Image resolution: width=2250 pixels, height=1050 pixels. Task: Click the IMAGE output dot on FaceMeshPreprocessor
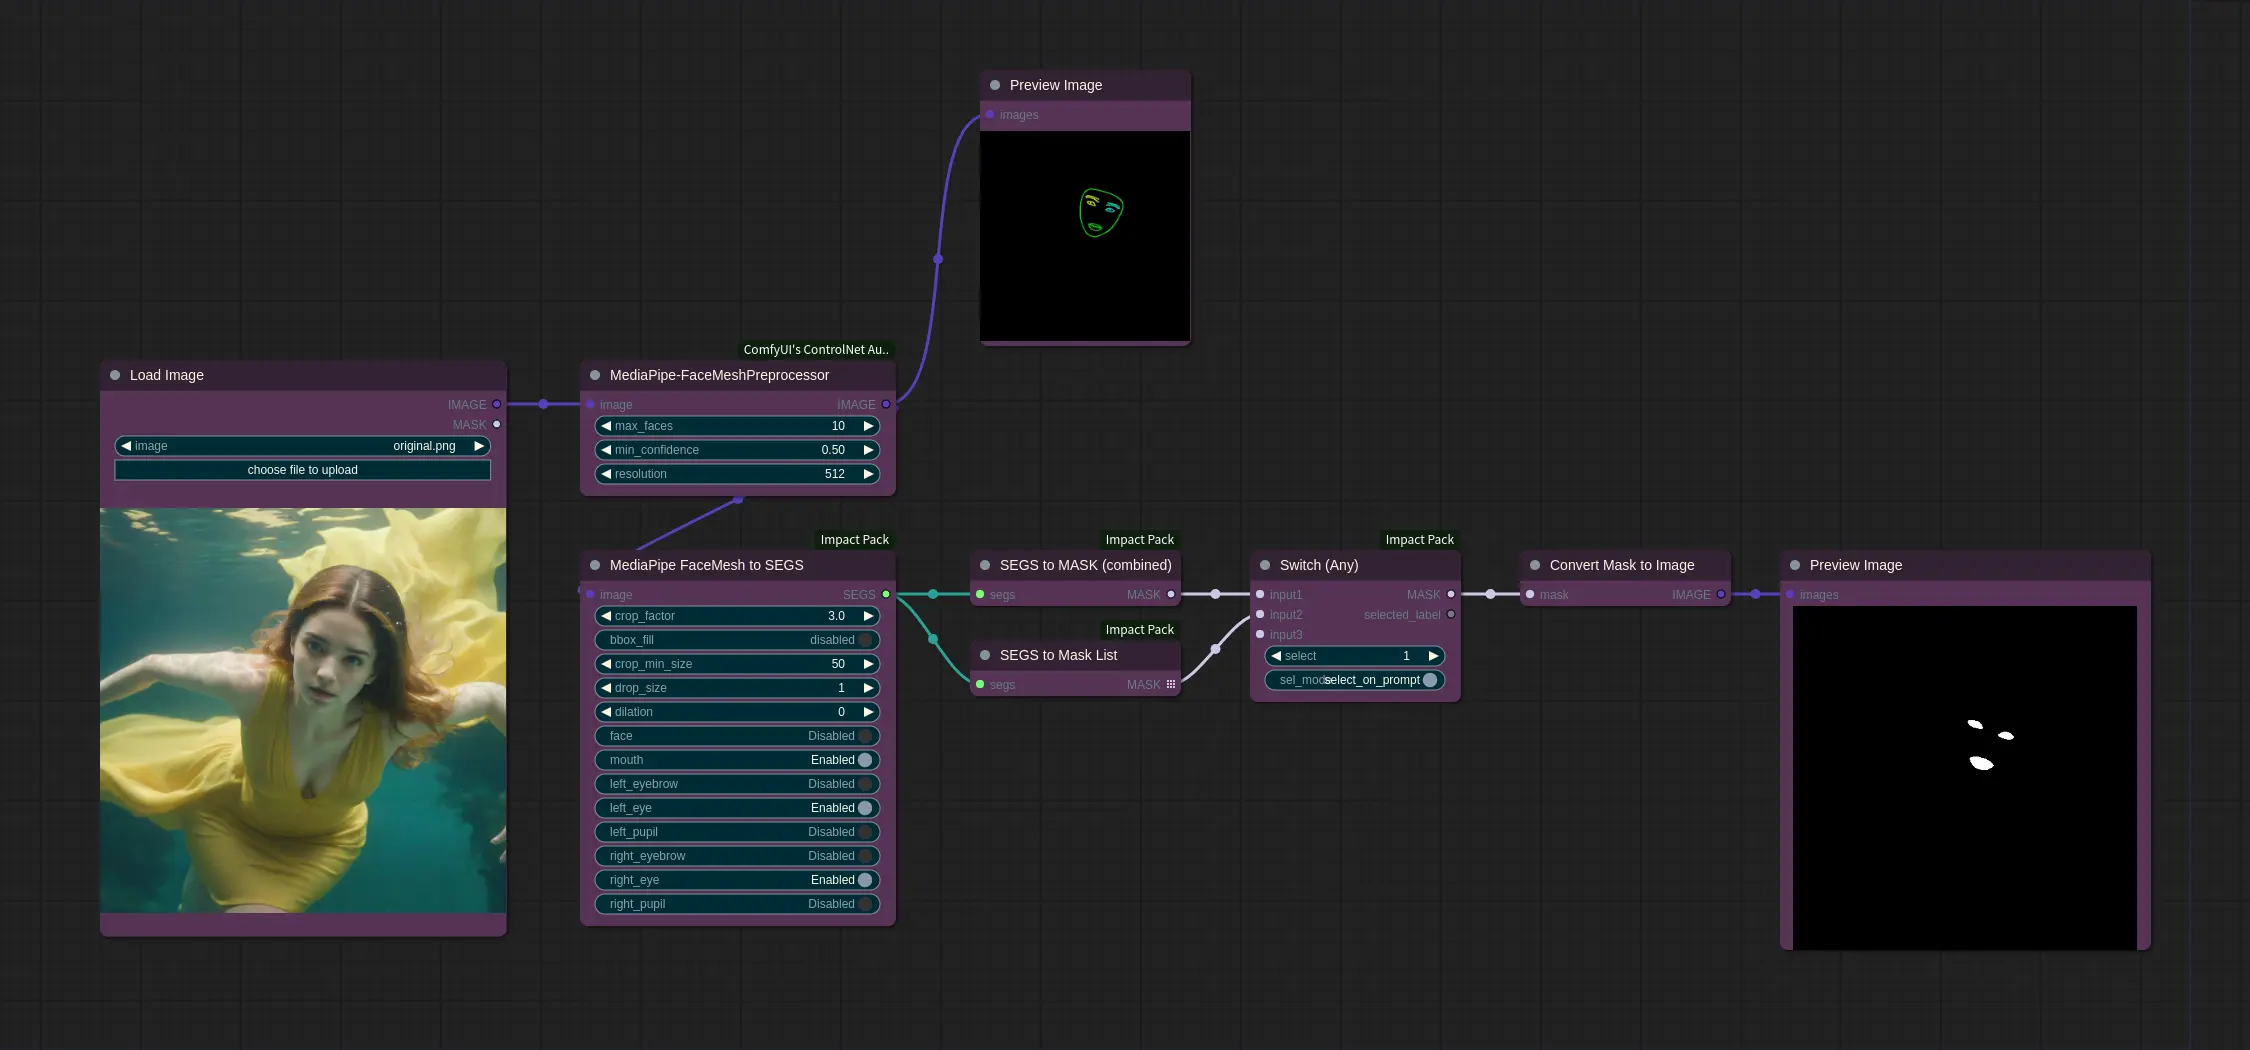[x=884, y=405]
